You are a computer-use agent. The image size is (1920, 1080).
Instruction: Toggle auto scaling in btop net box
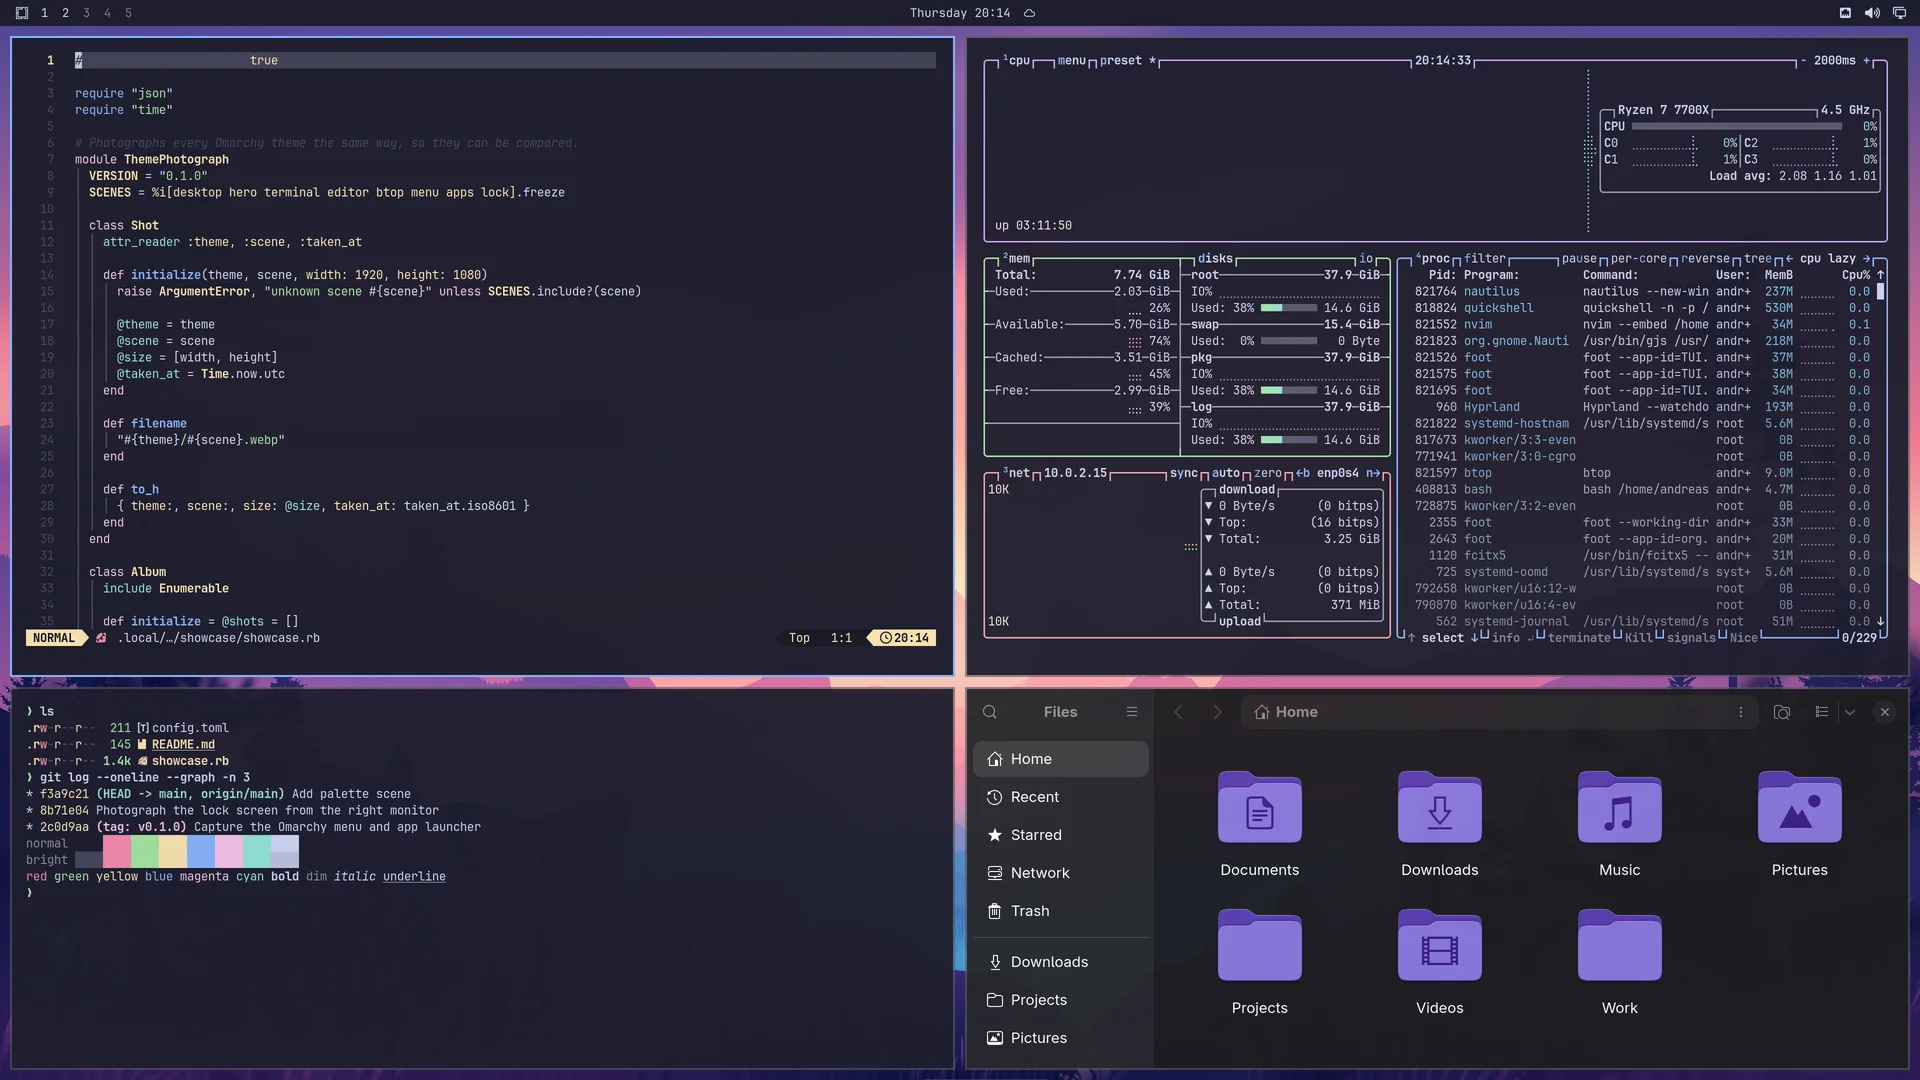pos(1226,473)
